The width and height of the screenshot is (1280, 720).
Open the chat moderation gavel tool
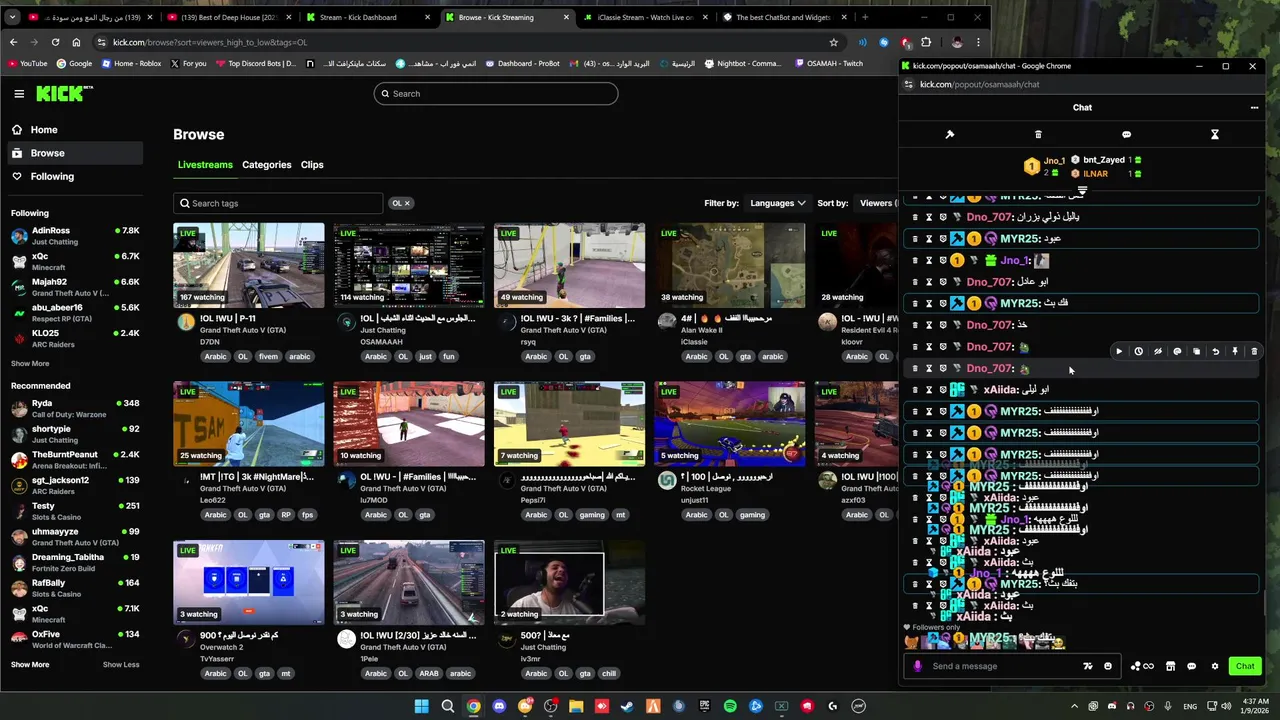950,134
